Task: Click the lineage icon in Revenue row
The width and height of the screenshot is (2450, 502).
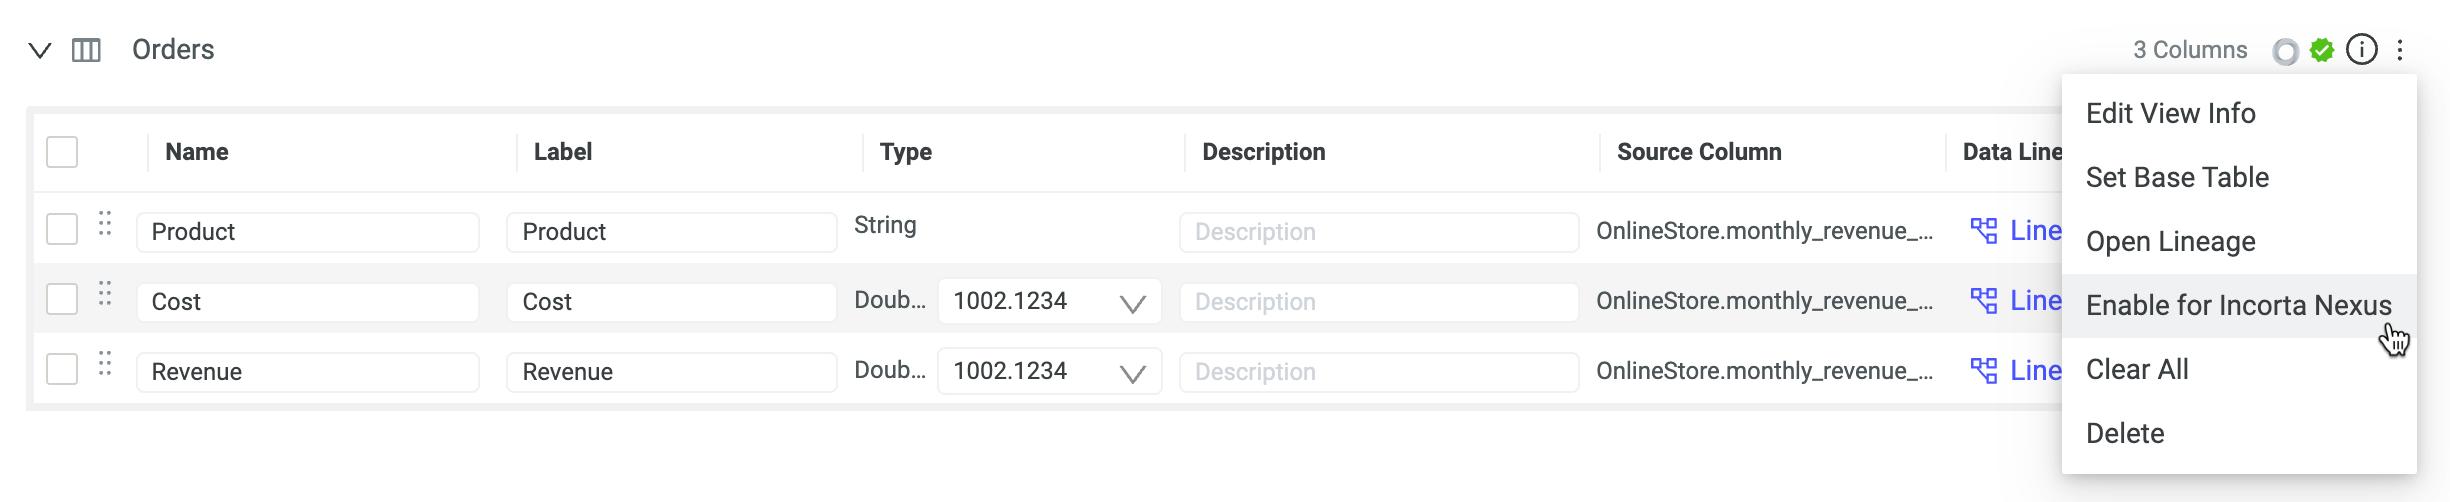Action: point(1984,371)
